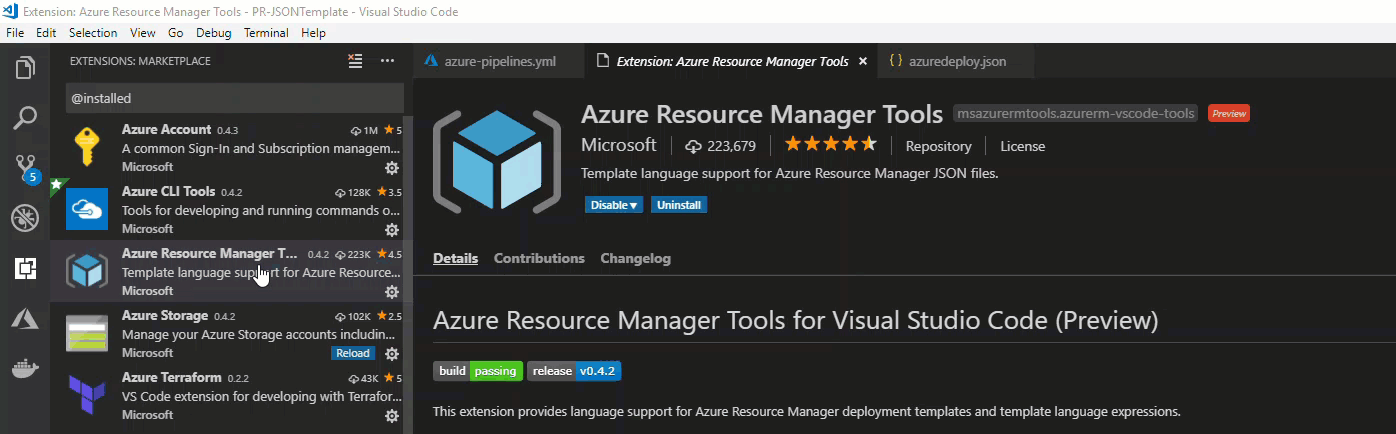Open Azure Resource Manager Tools gear menu

click(392, 291)
